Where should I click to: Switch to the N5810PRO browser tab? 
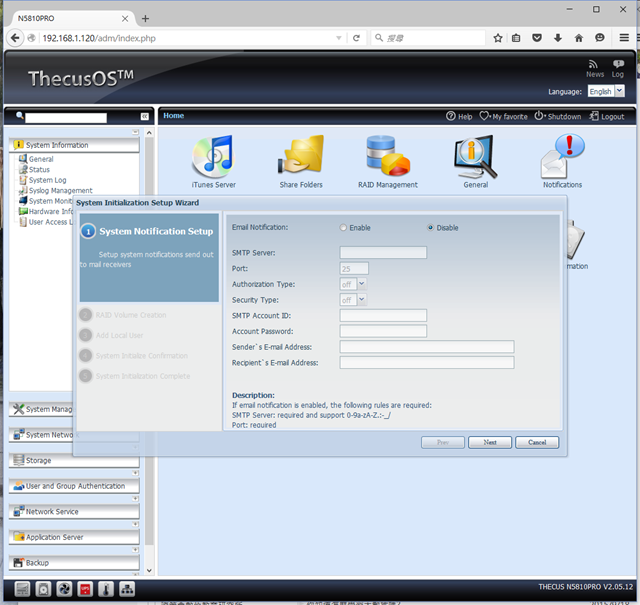pyautogui.click(x=71, y=18)
